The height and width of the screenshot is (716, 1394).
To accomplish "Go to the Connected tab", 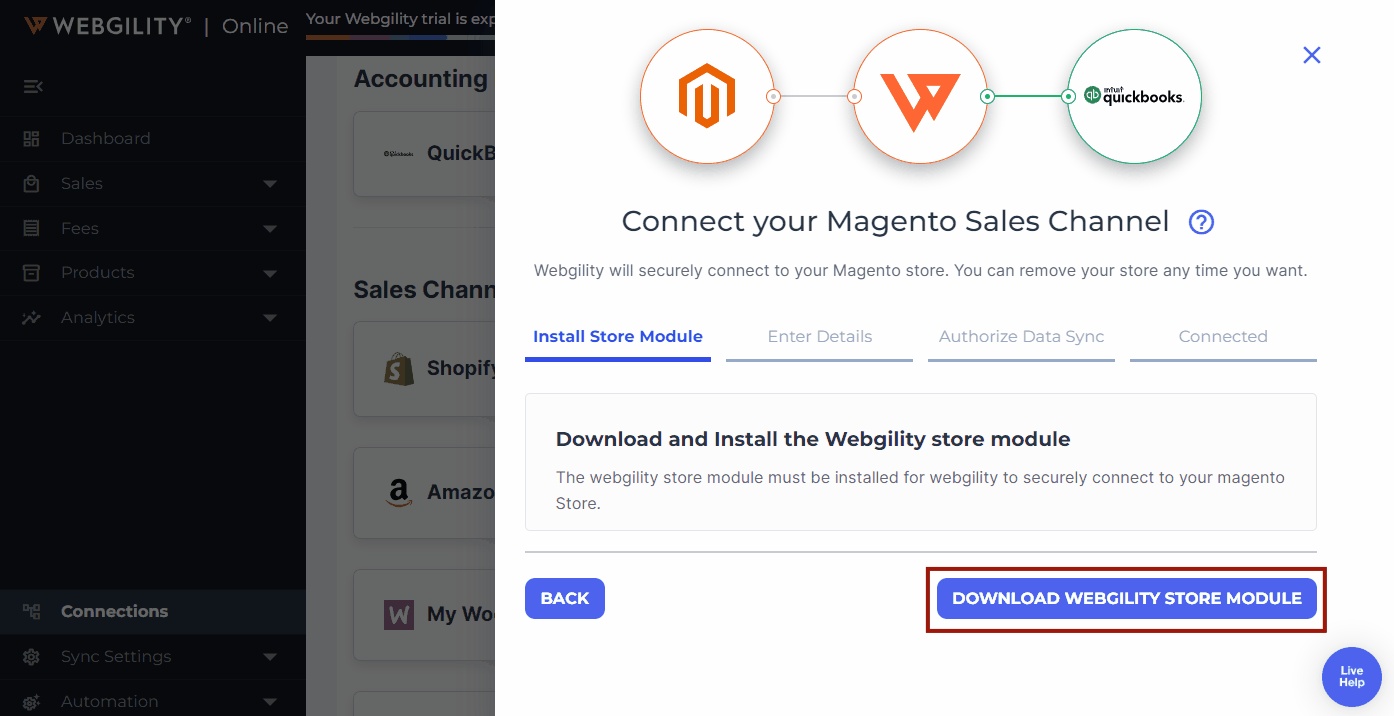I will coord(1222,337).
